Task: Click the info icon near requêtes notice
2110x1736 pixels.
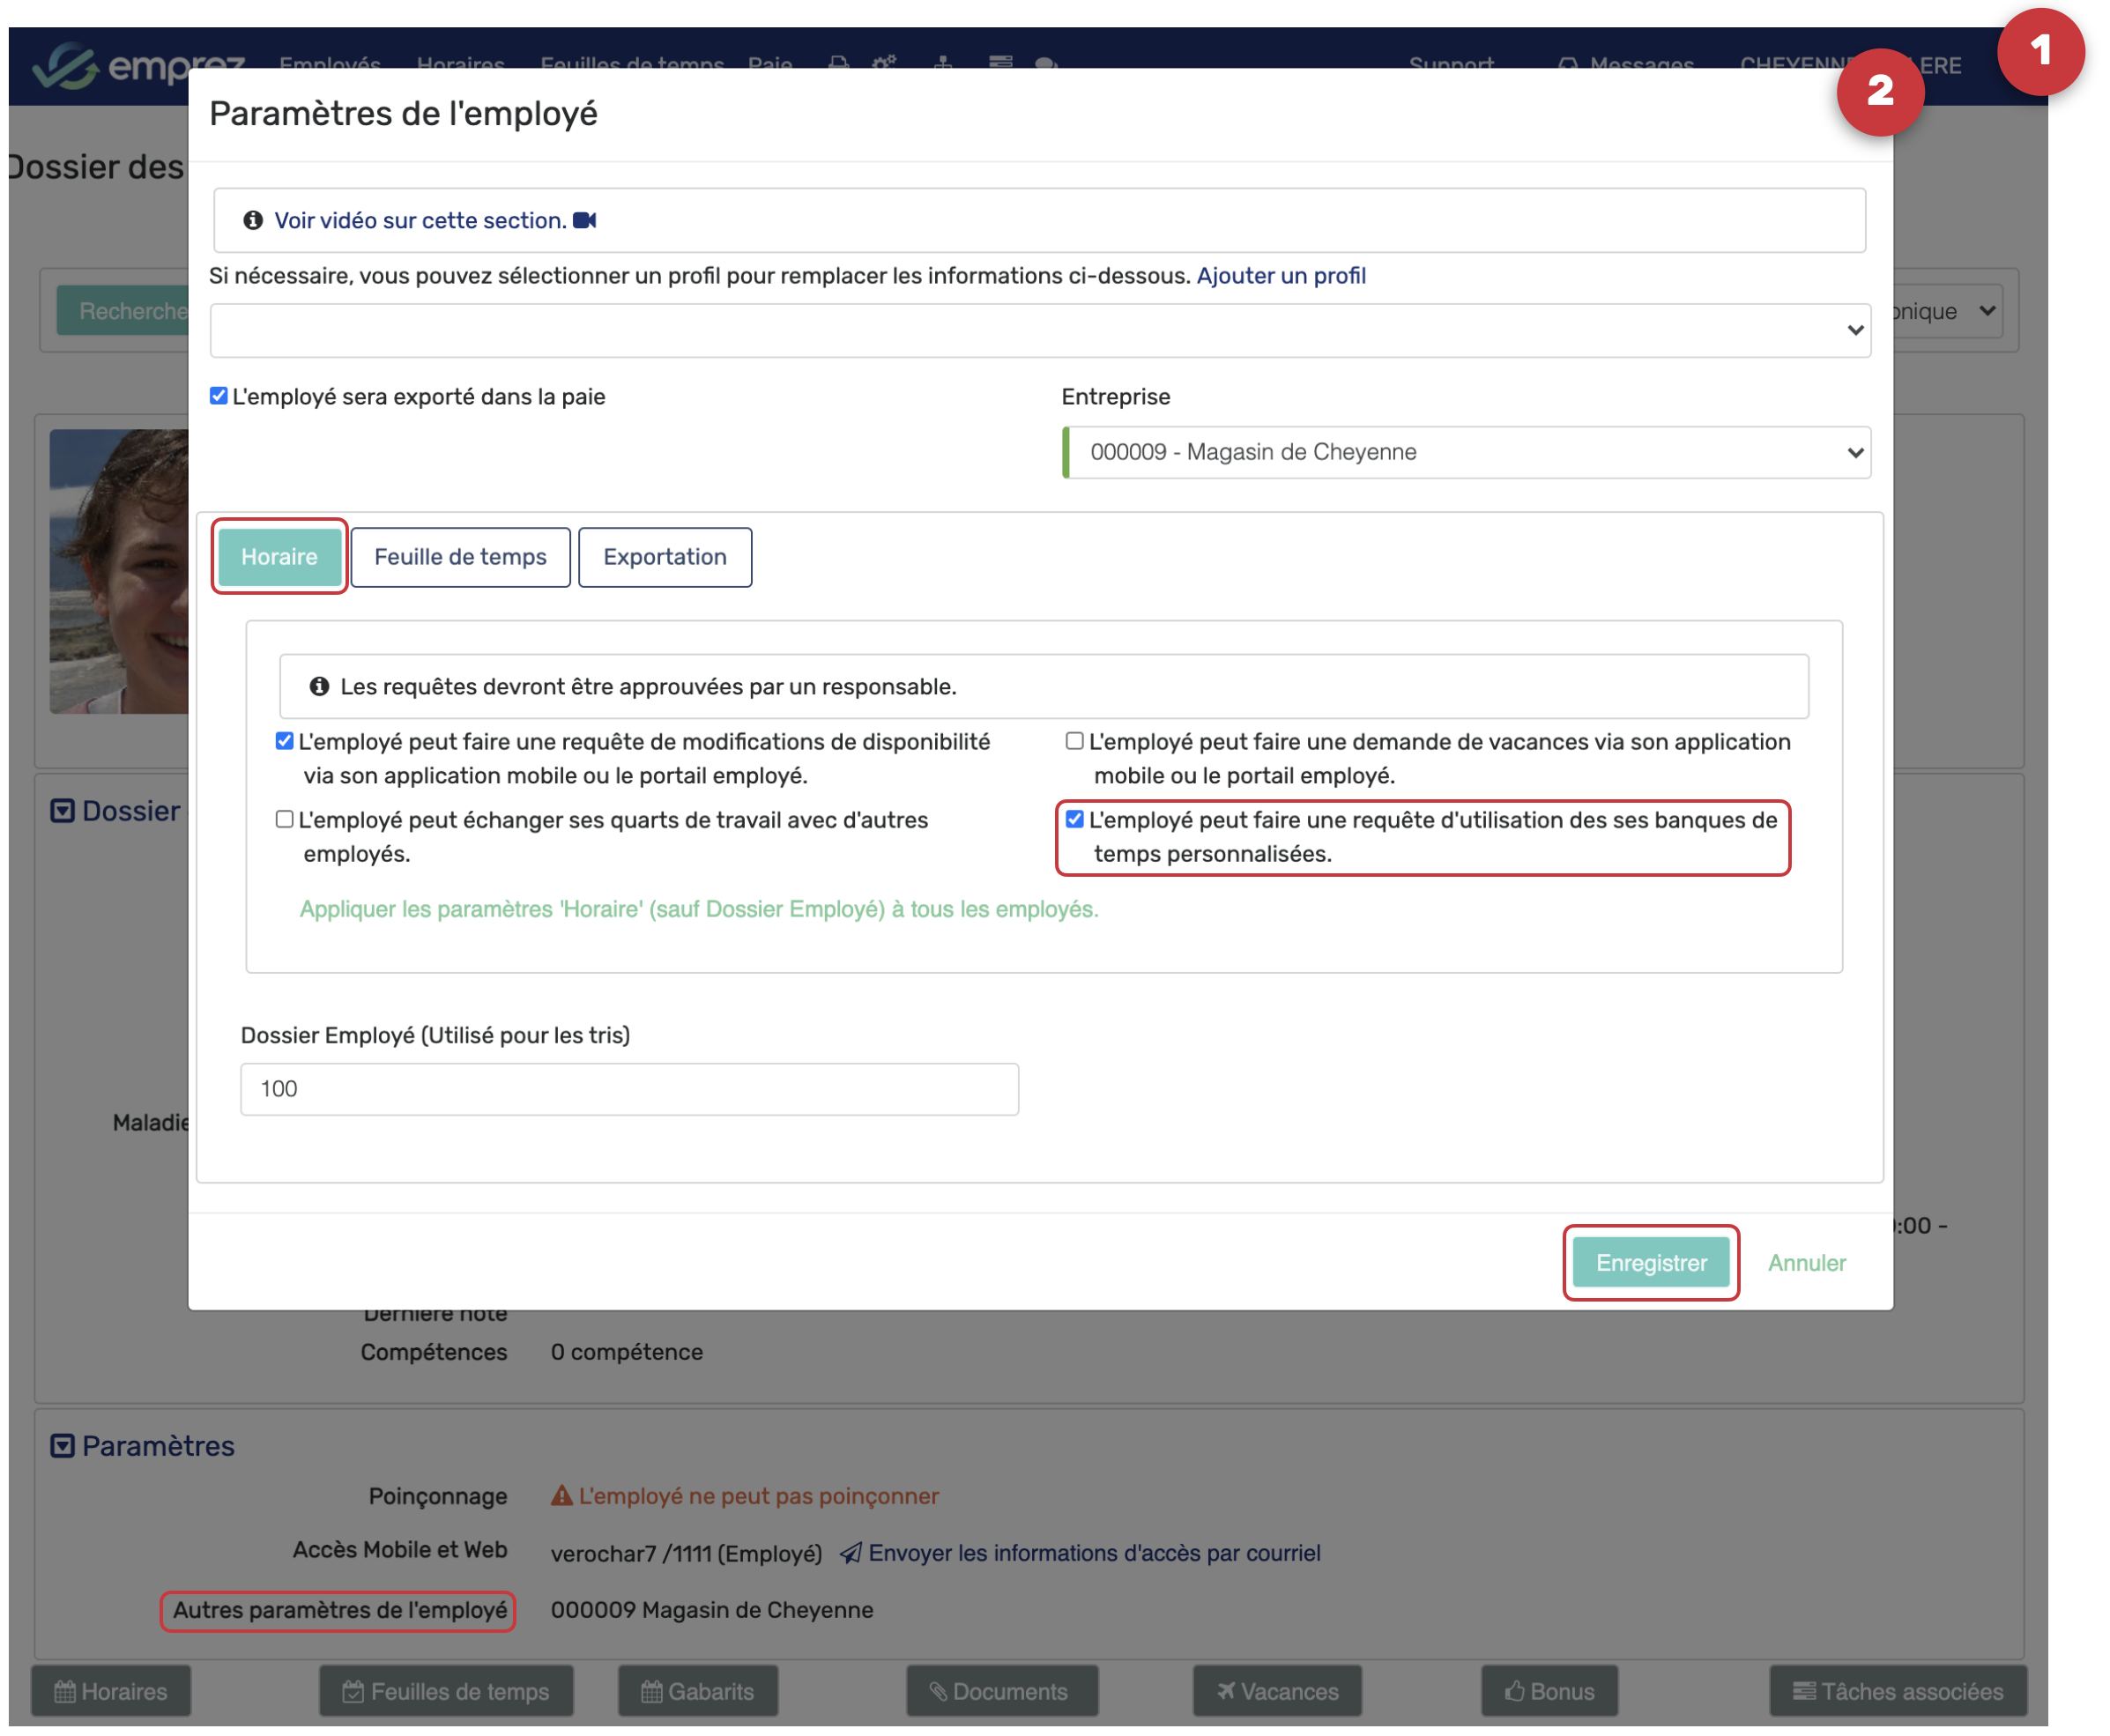Action: (x=319, y=687)
